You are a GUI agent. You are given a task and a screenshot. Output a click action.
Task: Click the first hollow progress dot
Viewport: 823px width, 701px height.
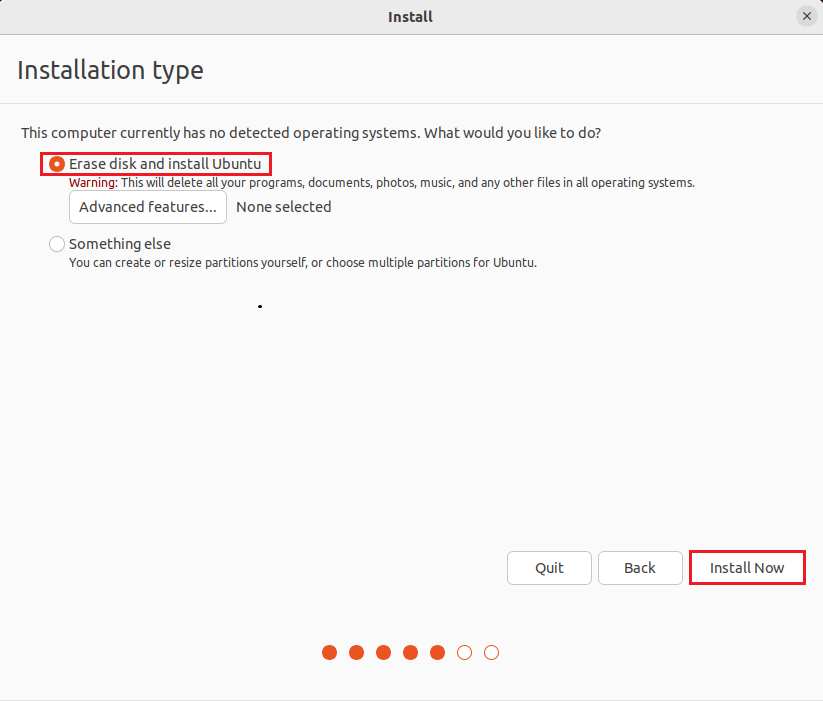[x=464, y=653]
